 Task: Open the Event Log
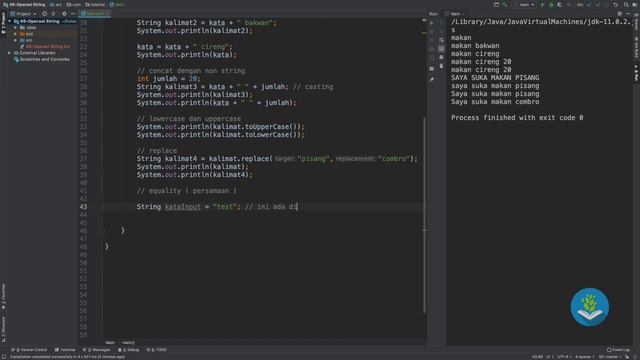(618, 350)
